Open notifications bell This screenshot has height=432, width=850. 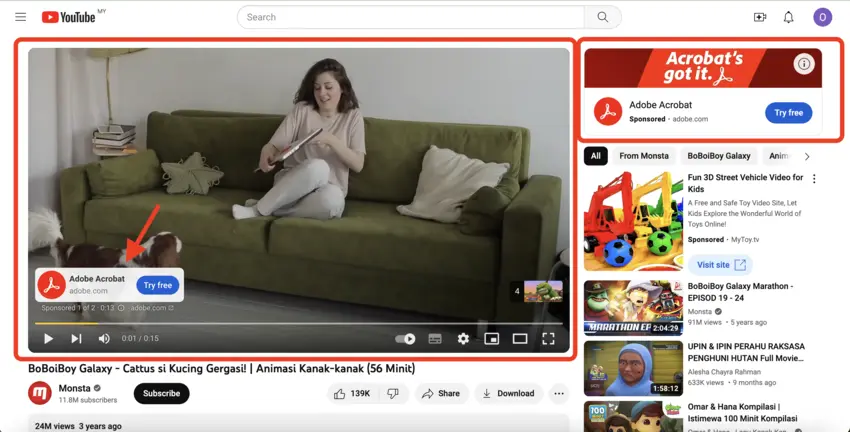[788, 17]
